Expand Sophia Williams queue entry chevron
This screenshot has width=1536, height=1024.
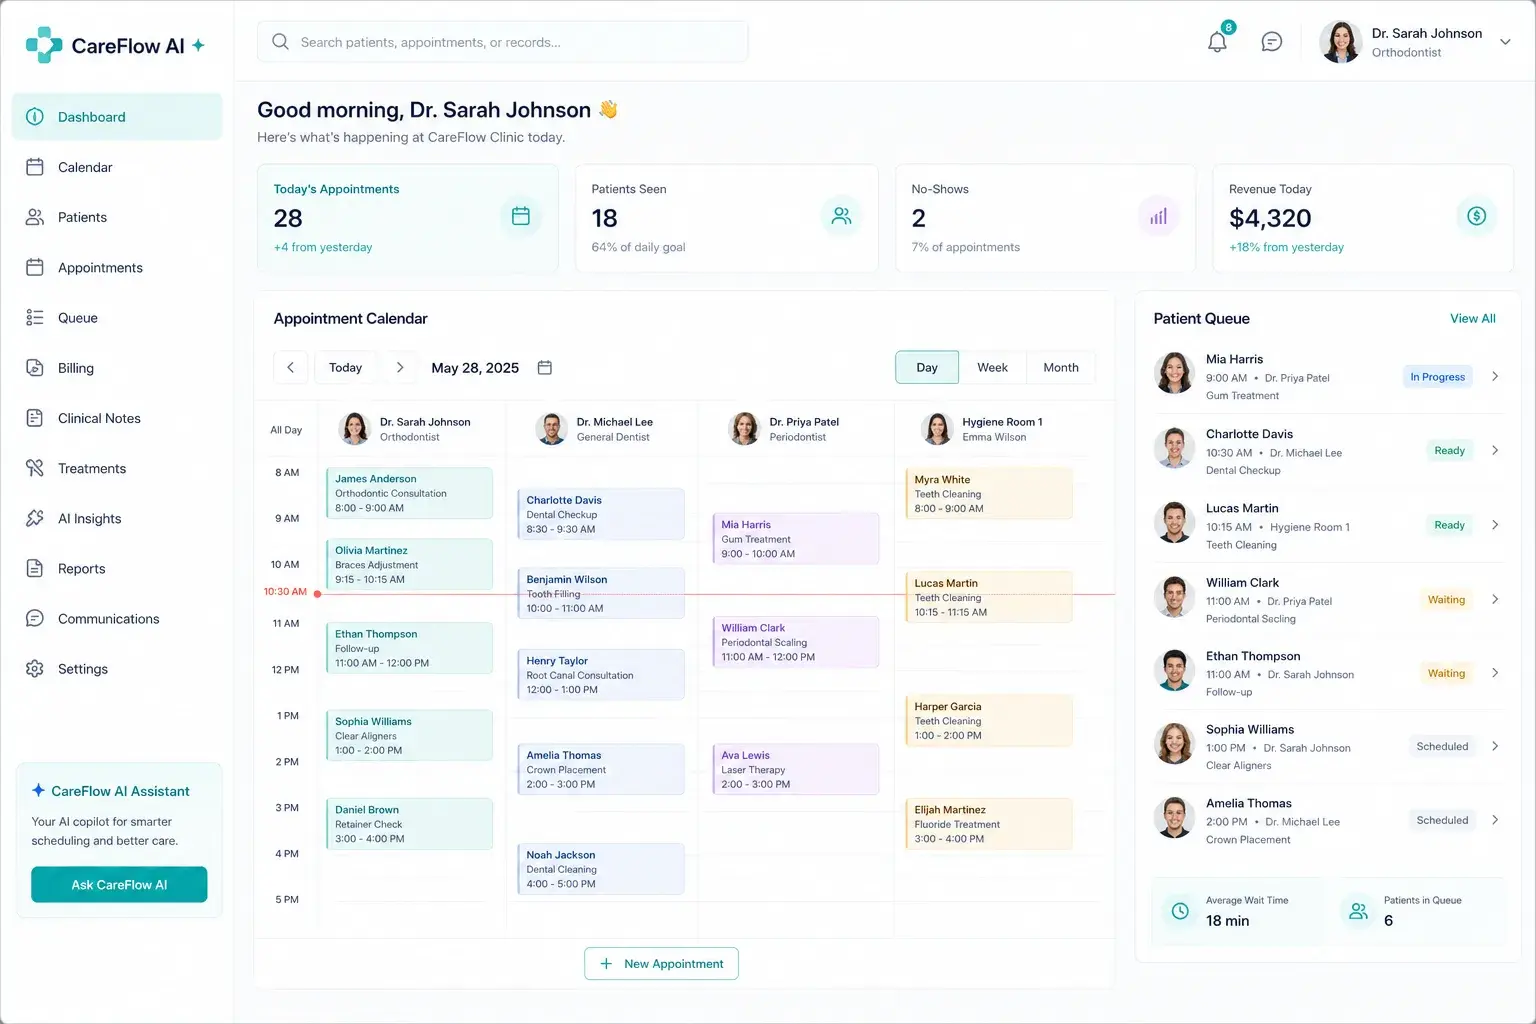pyautogui.click(x=1495, y=746)
